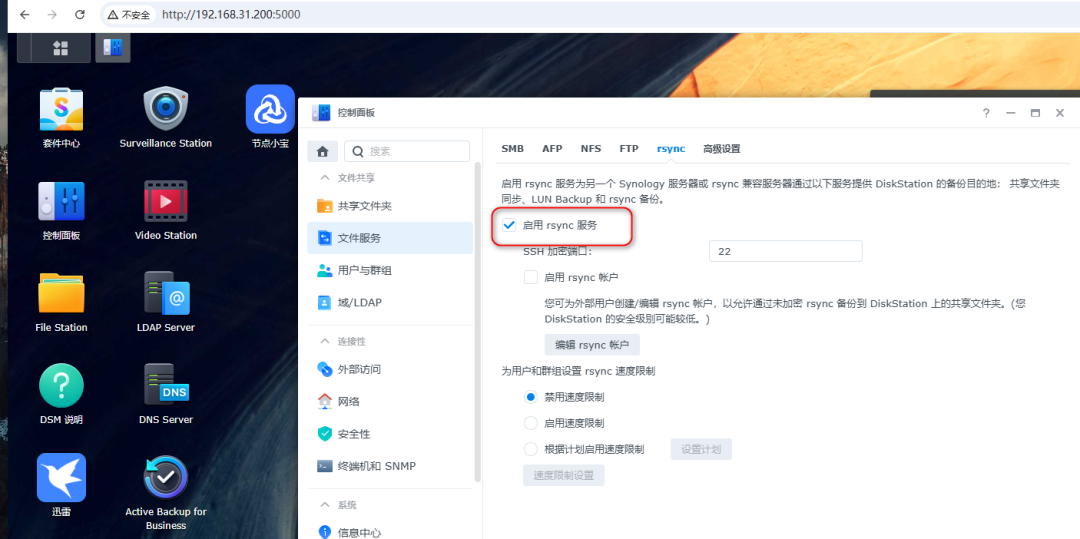
Task: Select the 启用速度限制 radio button
Action: (530, 423)
